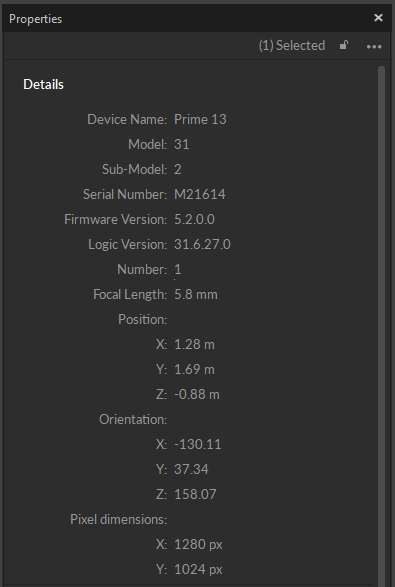Click the Position Z value -0.88 m

click(197, 395)
